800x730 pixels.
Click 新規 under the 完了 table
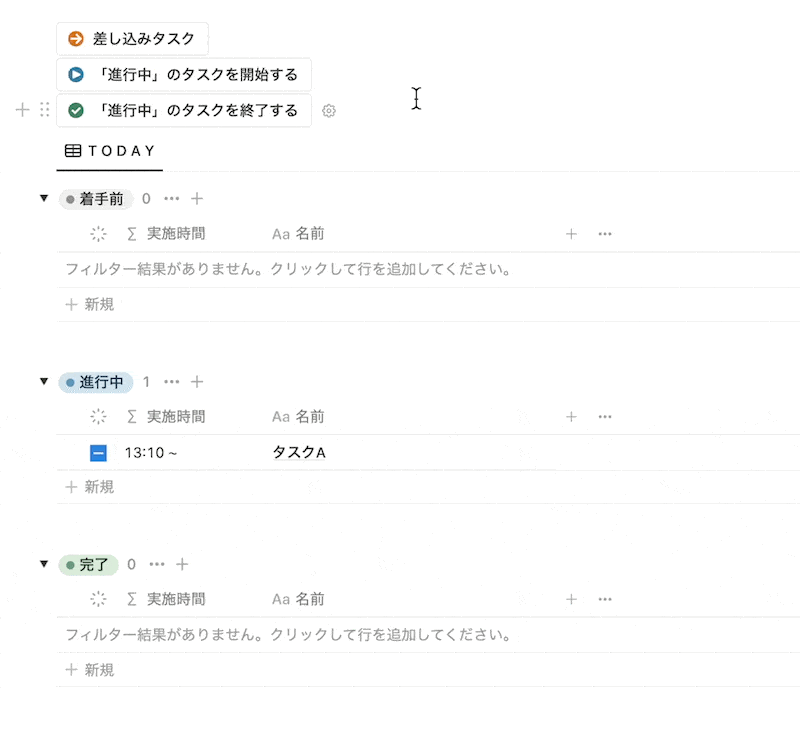[90, 670]
